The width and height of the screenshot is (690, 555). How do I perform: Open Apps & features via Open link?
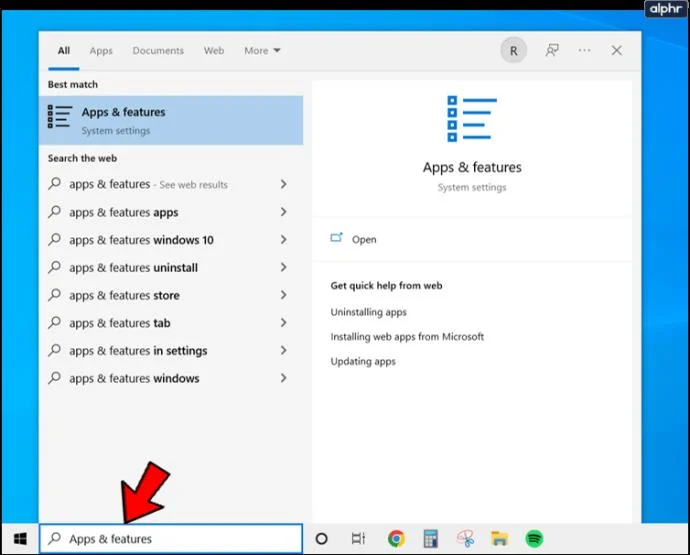tap(364, 239)
